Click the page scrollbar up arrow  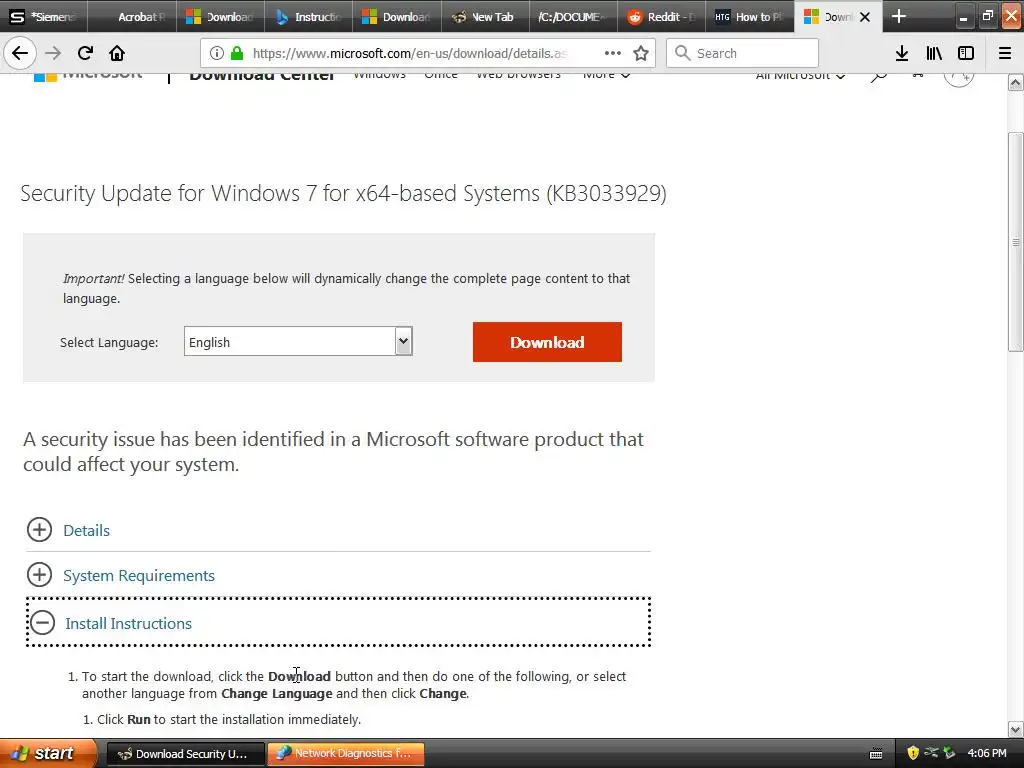(1016, 83)
